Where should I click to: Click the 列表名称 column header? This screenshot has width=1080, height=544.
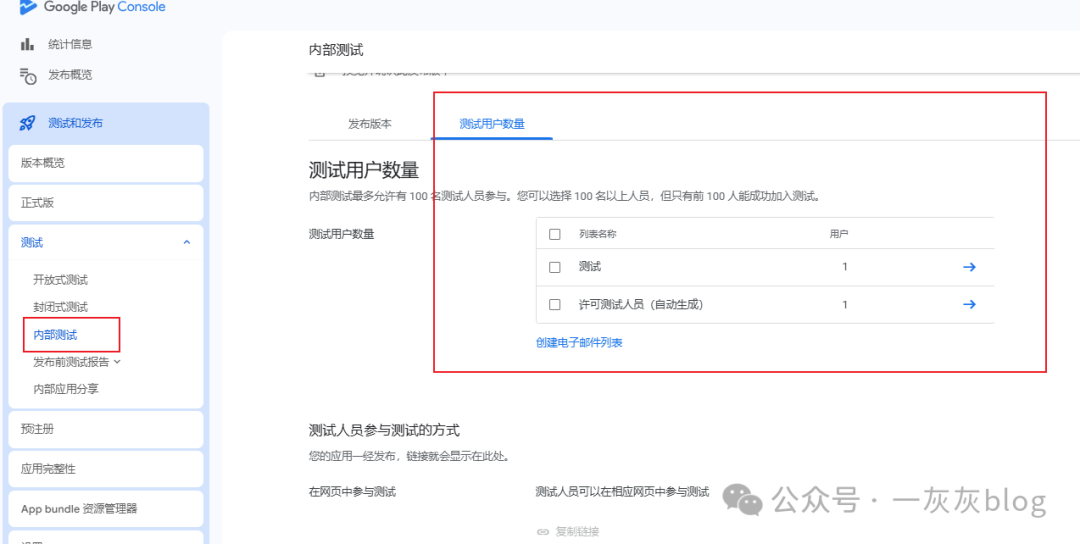click(598, 234)
